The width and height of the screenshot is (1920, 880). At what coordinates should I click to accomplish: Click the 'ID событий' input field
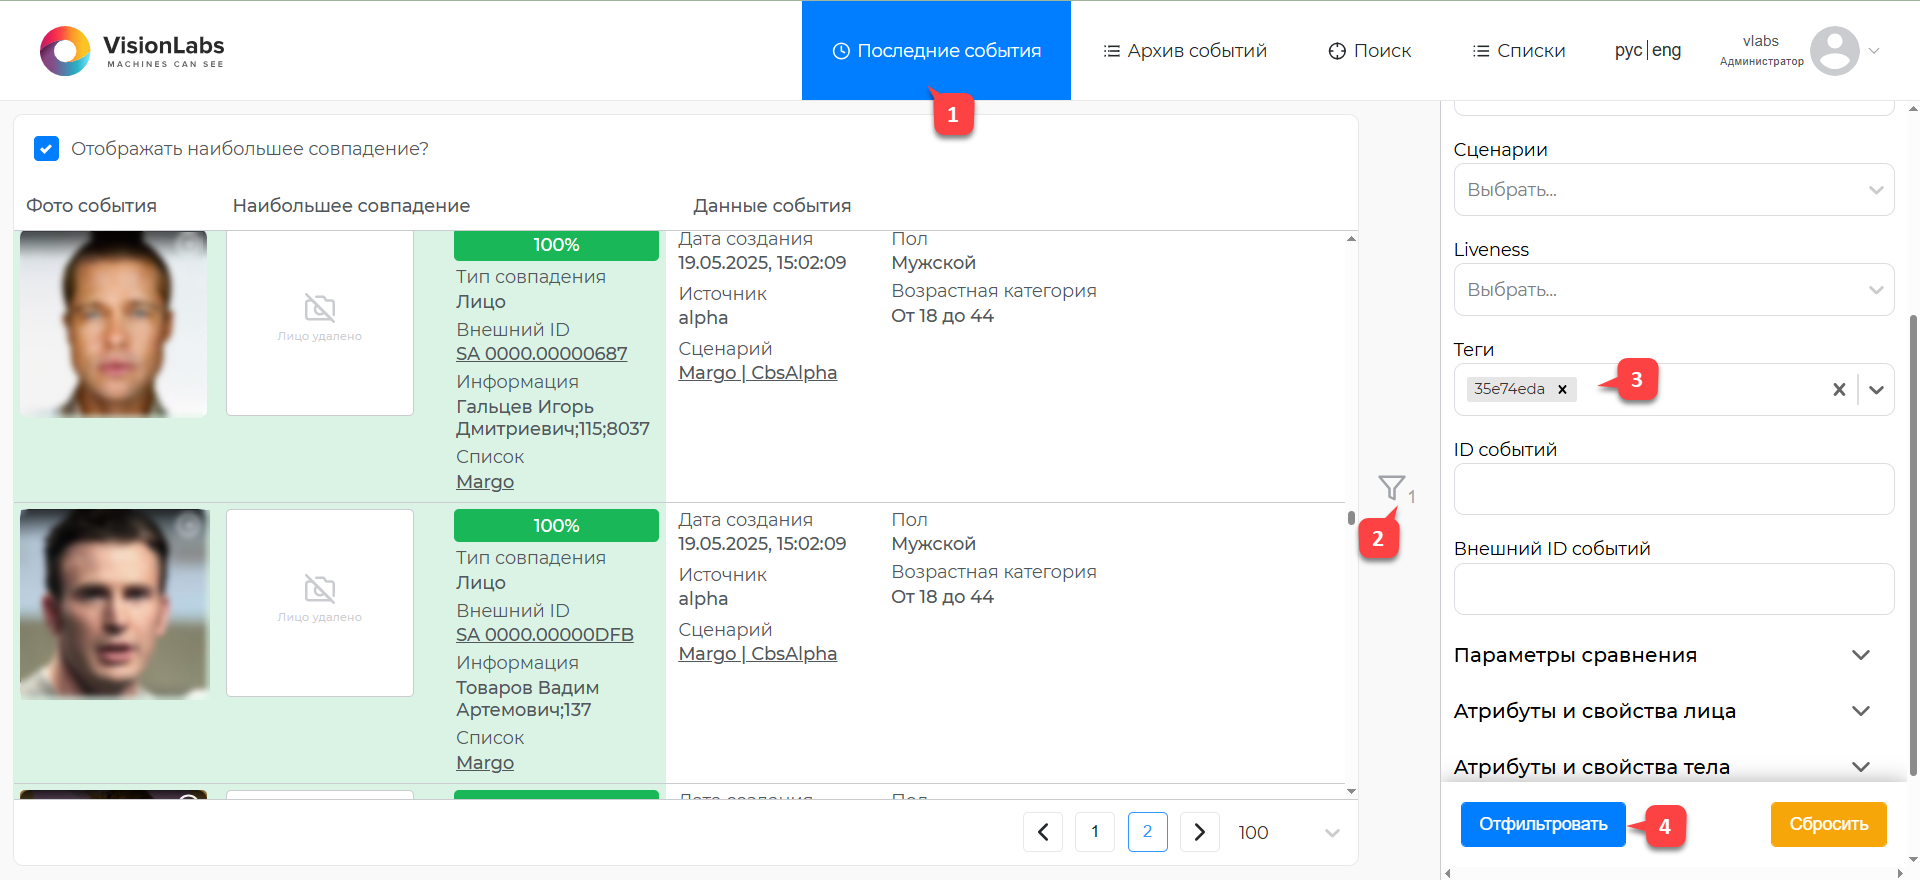pyautogui.click(x=1673, y=489)
